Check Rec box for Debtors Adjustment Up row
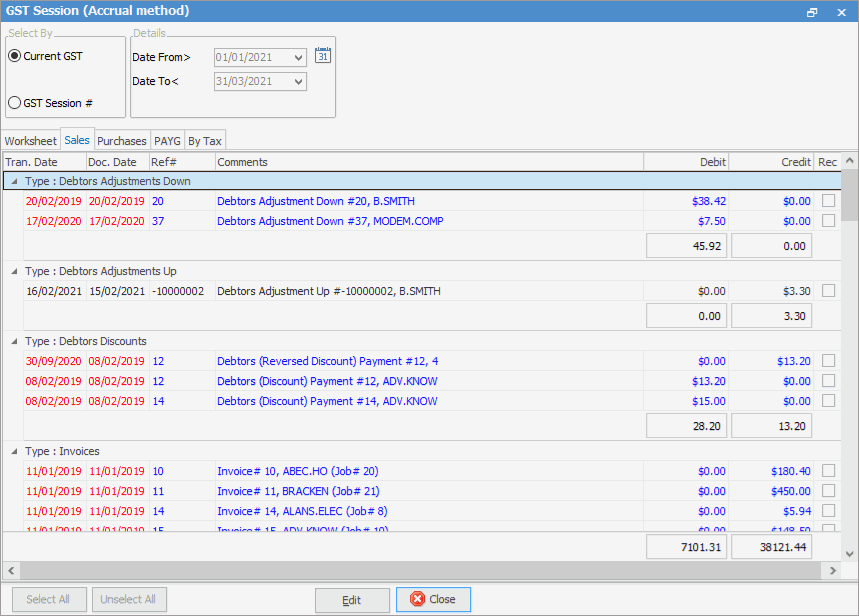Image resolution: width=859 pixels, height=616 pixels. pyautogui.click(x=828, y=290)
